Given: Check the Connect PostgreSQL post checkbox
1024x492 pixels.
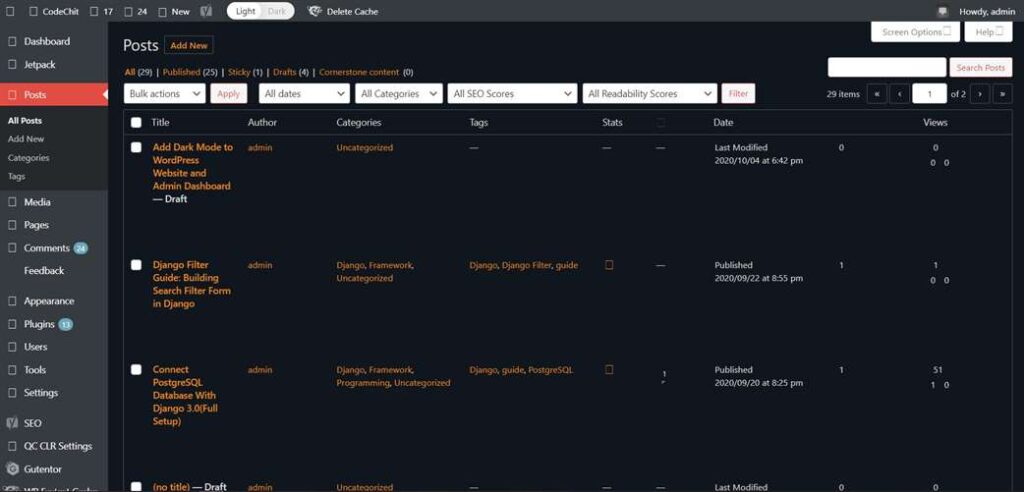Looking at the screenshot, I should [x=136, y=369].
